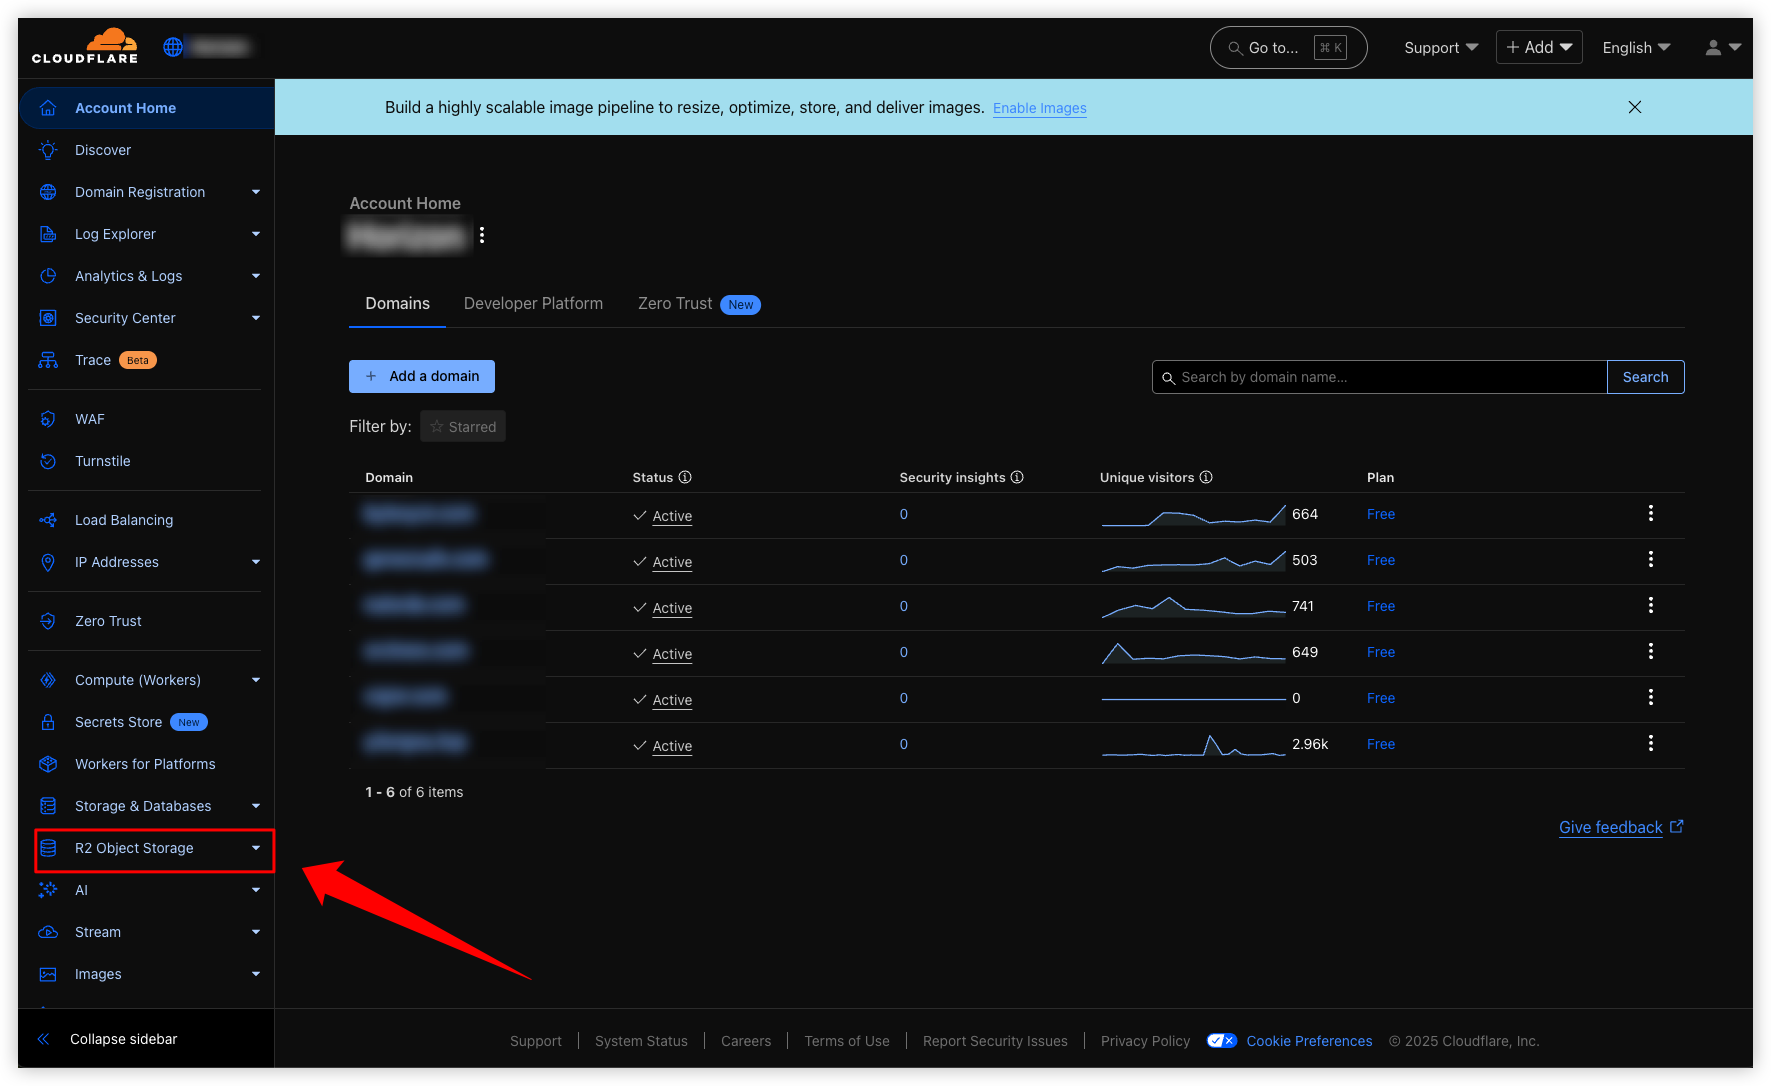The image size is (1771, 1086).
Task: Click the Turnstile icon
Action: click(x=48, y=461)
